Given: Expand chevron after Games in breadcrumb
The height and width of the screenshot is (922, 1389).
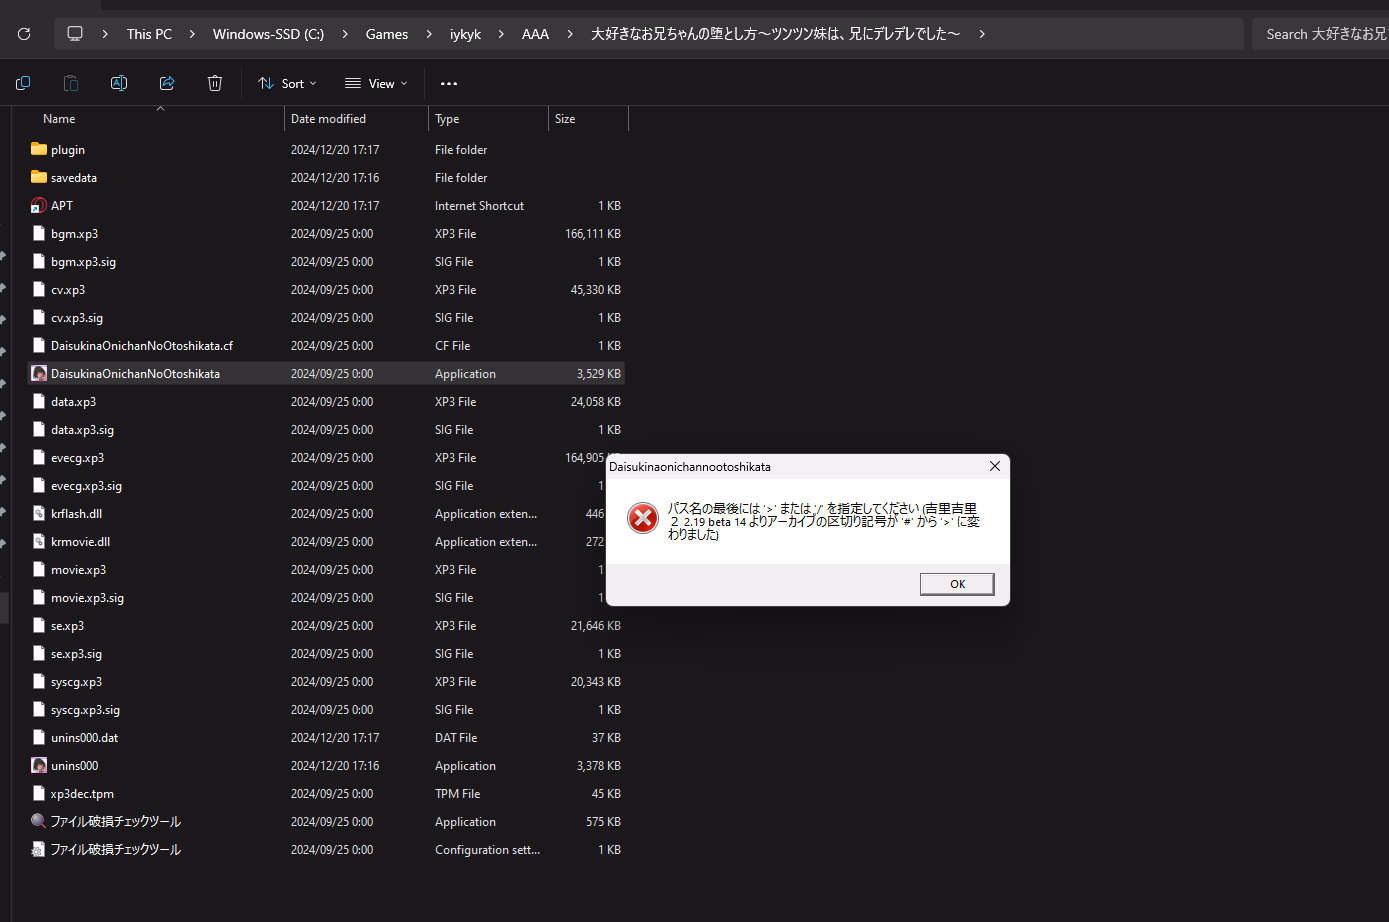Looking at the screenshot, I should click(429, 34).
